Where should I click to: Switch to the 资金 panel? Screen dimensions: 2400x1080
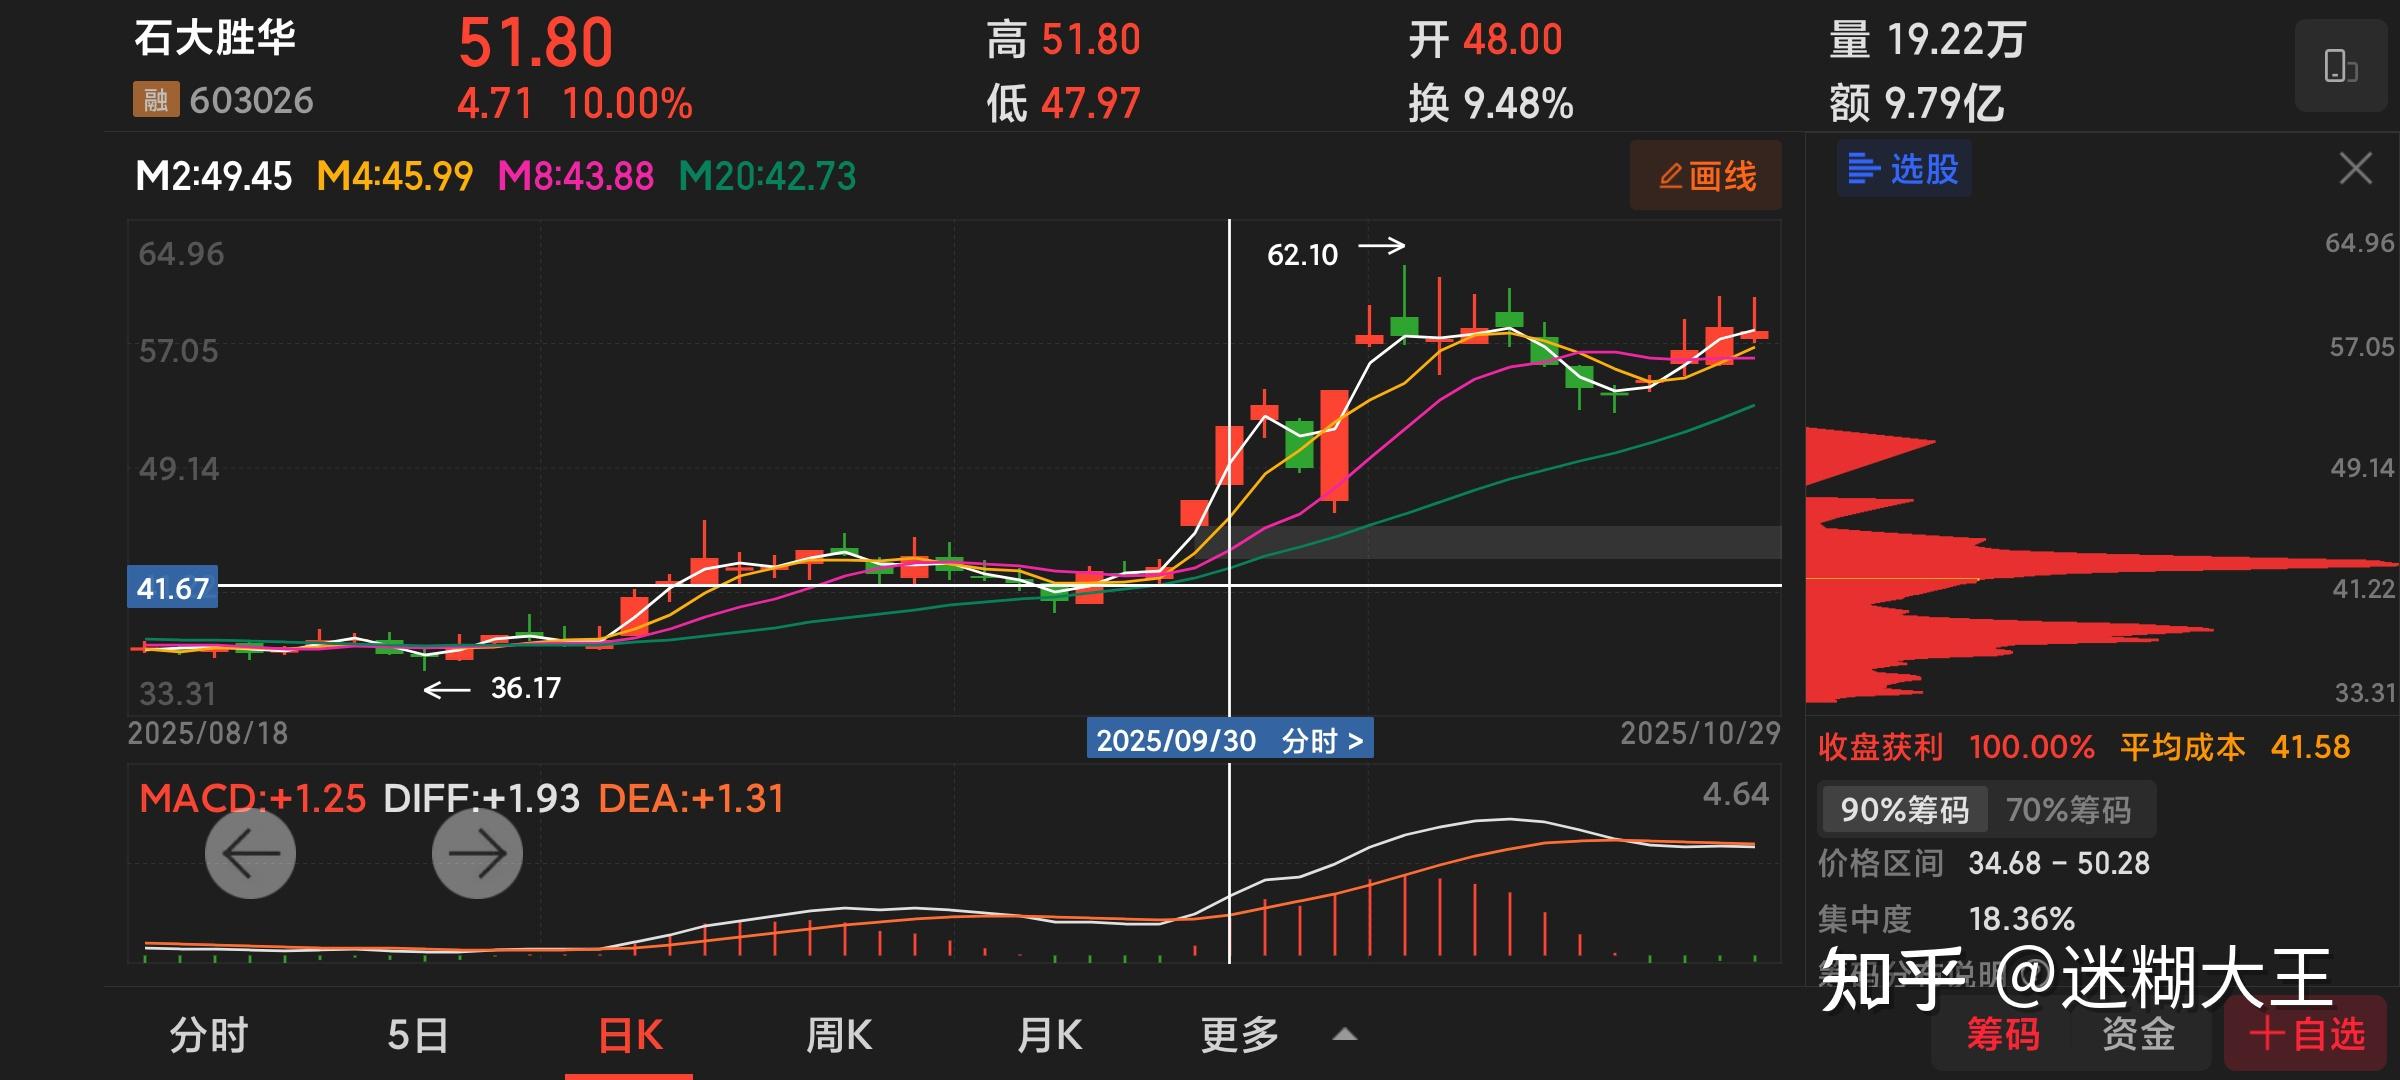click(x=2138, y=1034)
